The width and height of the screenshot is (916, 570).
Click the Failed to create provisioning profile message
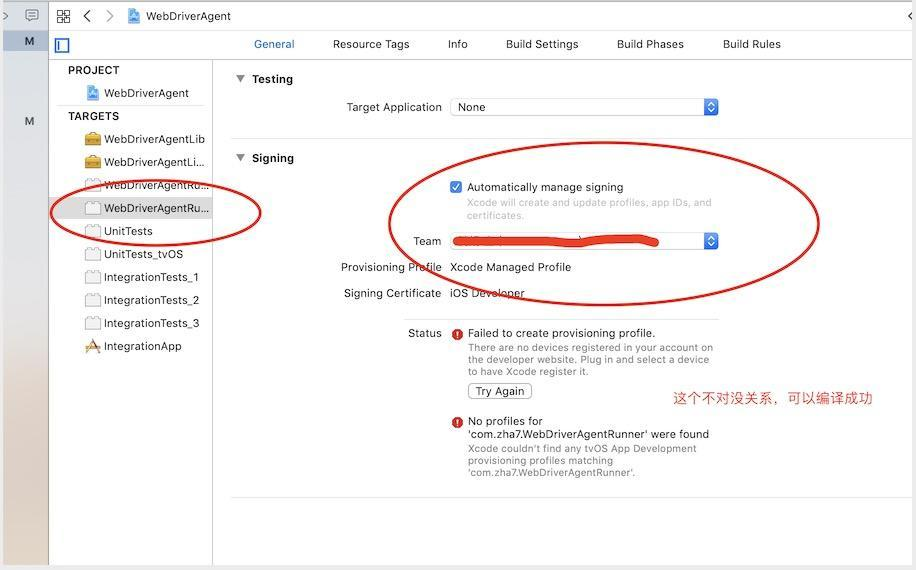(561, 333)
